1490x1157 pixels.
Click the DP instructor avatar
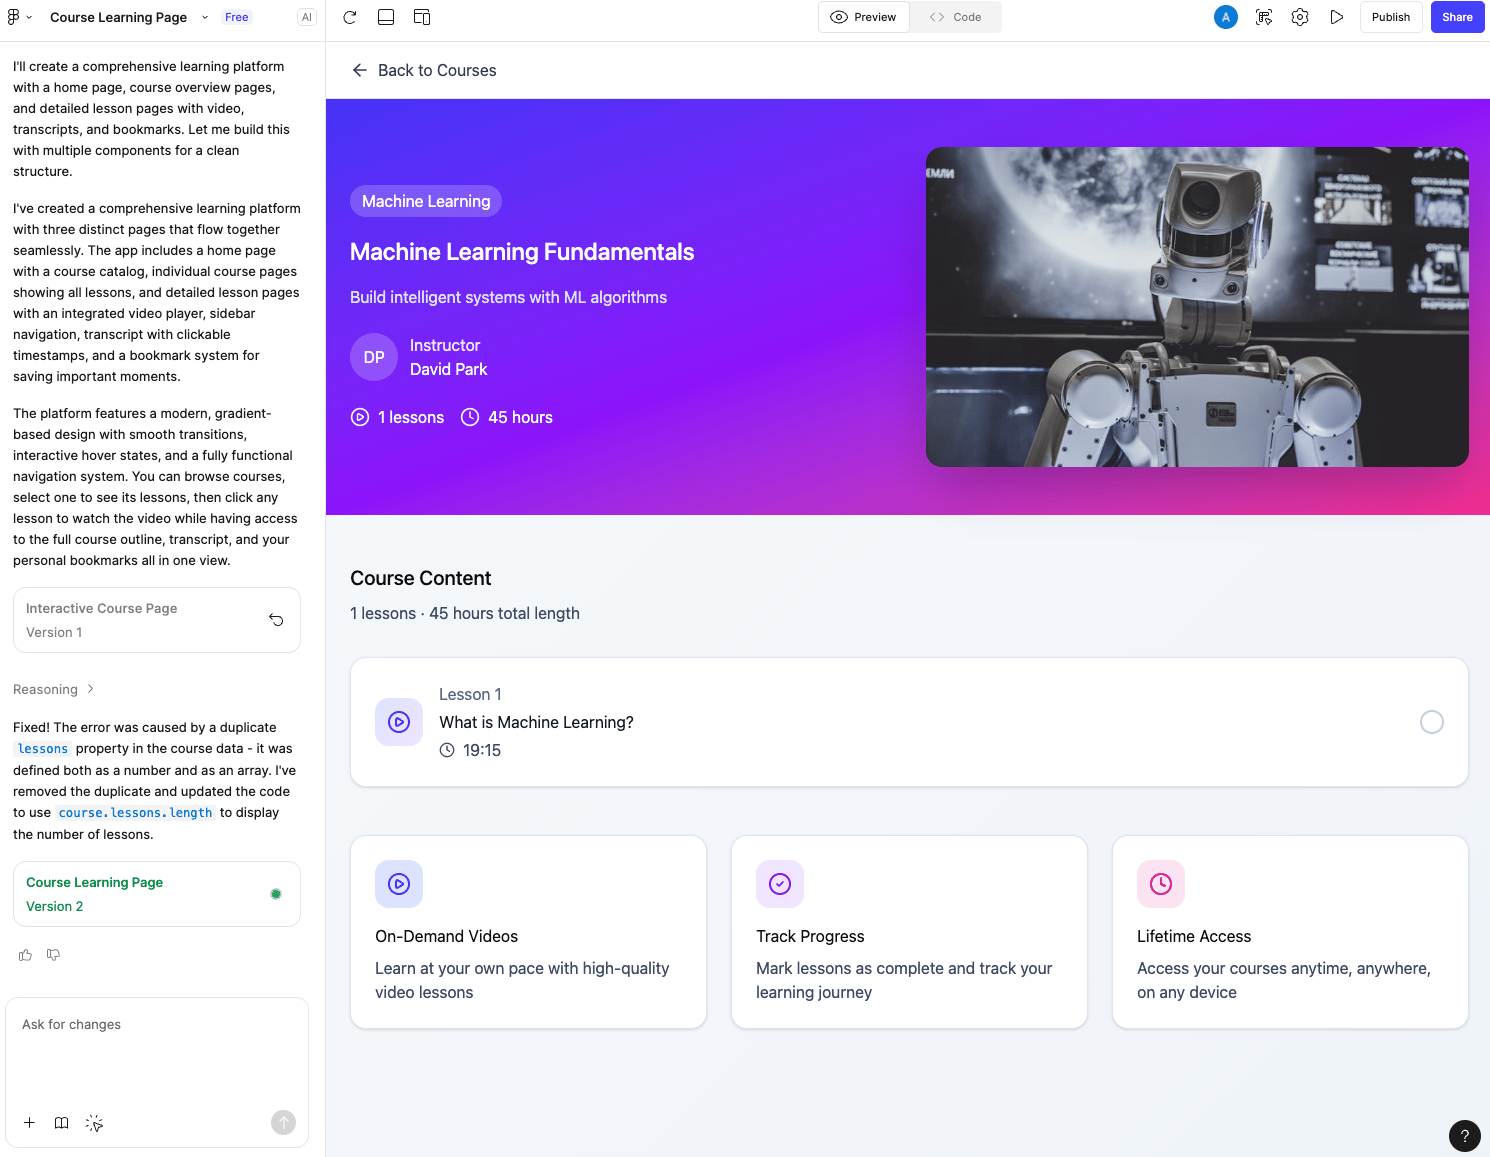[374, 357]
